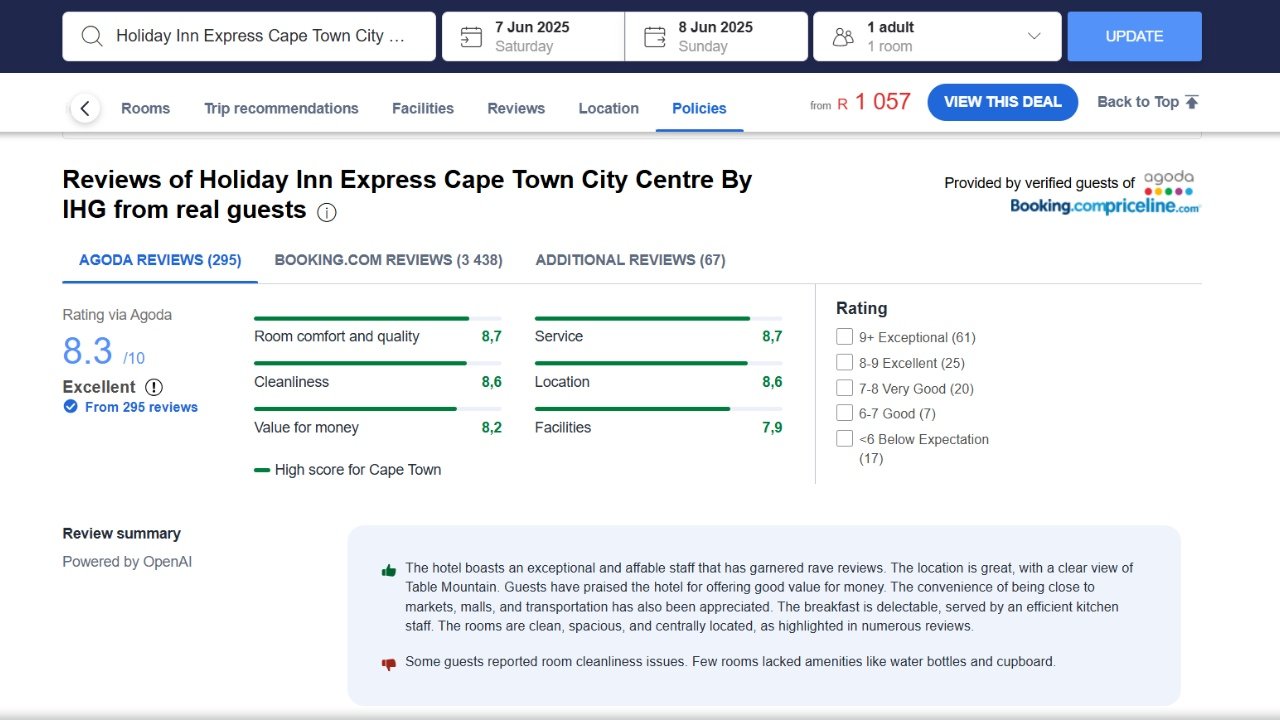This screenshot has width=1280, height=720.
Task: Switch to Booking.com Reviews (3 438) tab
Action: pos(388,260)
